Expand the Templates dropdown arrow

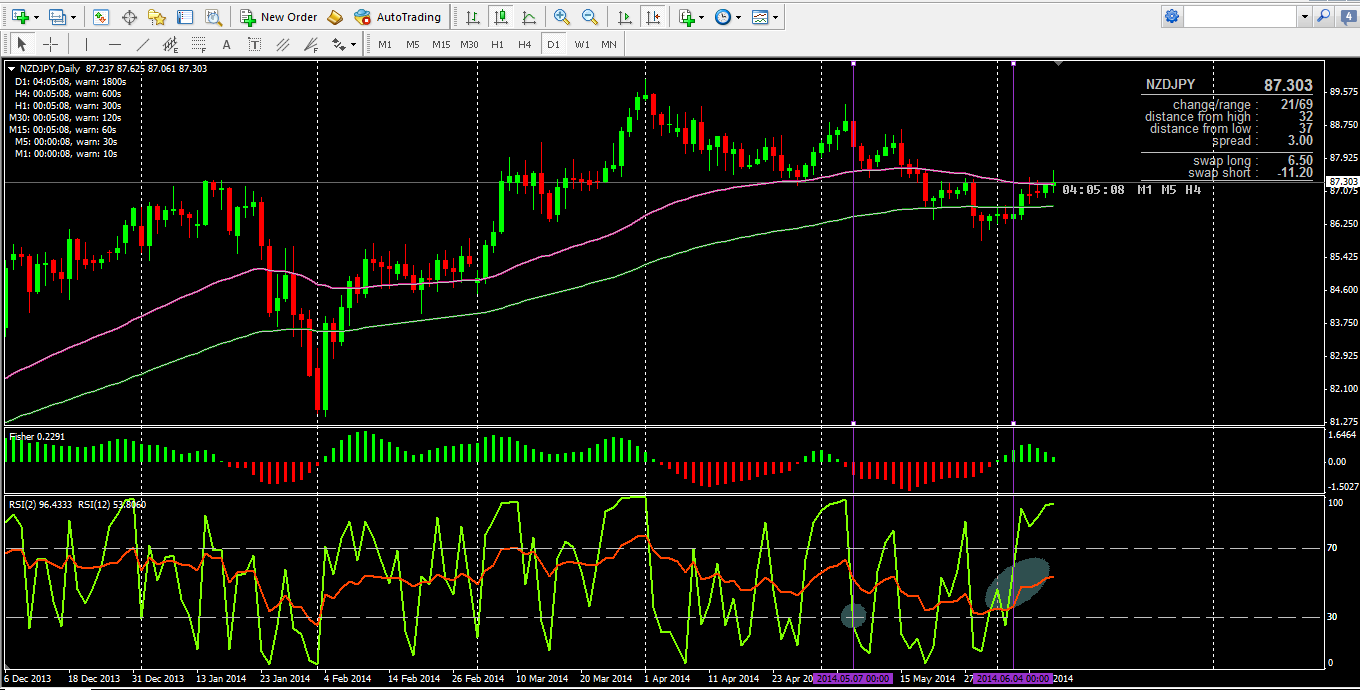tap(775, 17)
